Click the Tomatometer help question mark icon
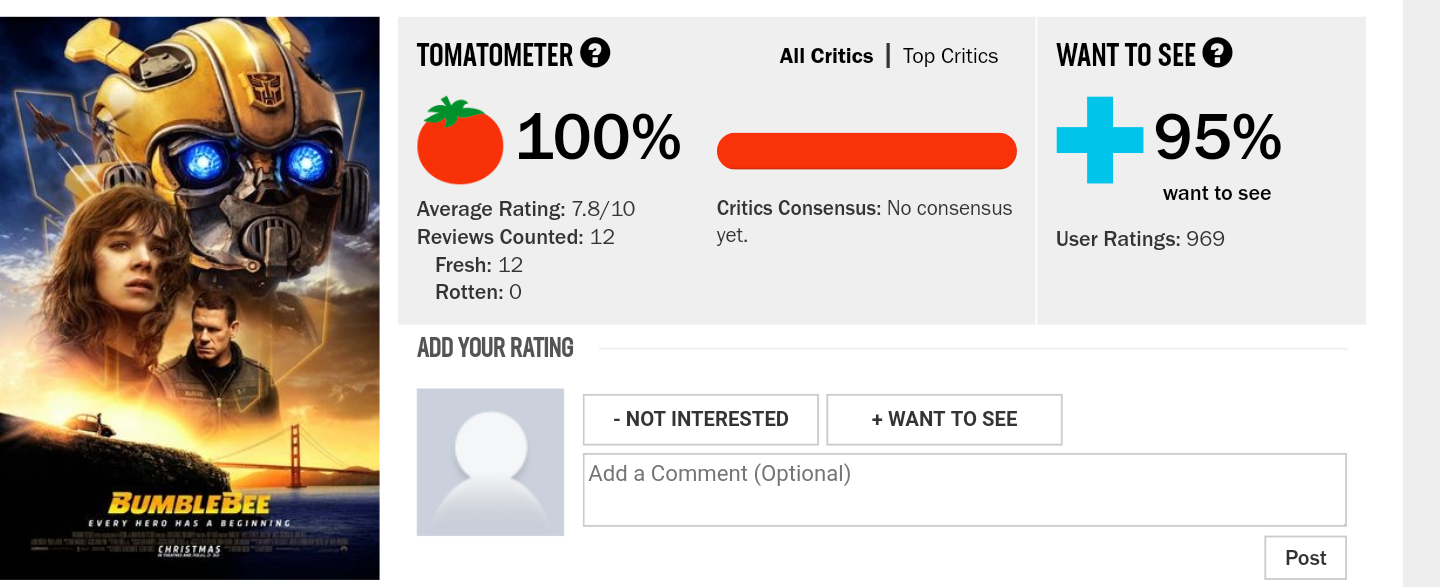The image size is (1440, 587). (x=595, y=53)
